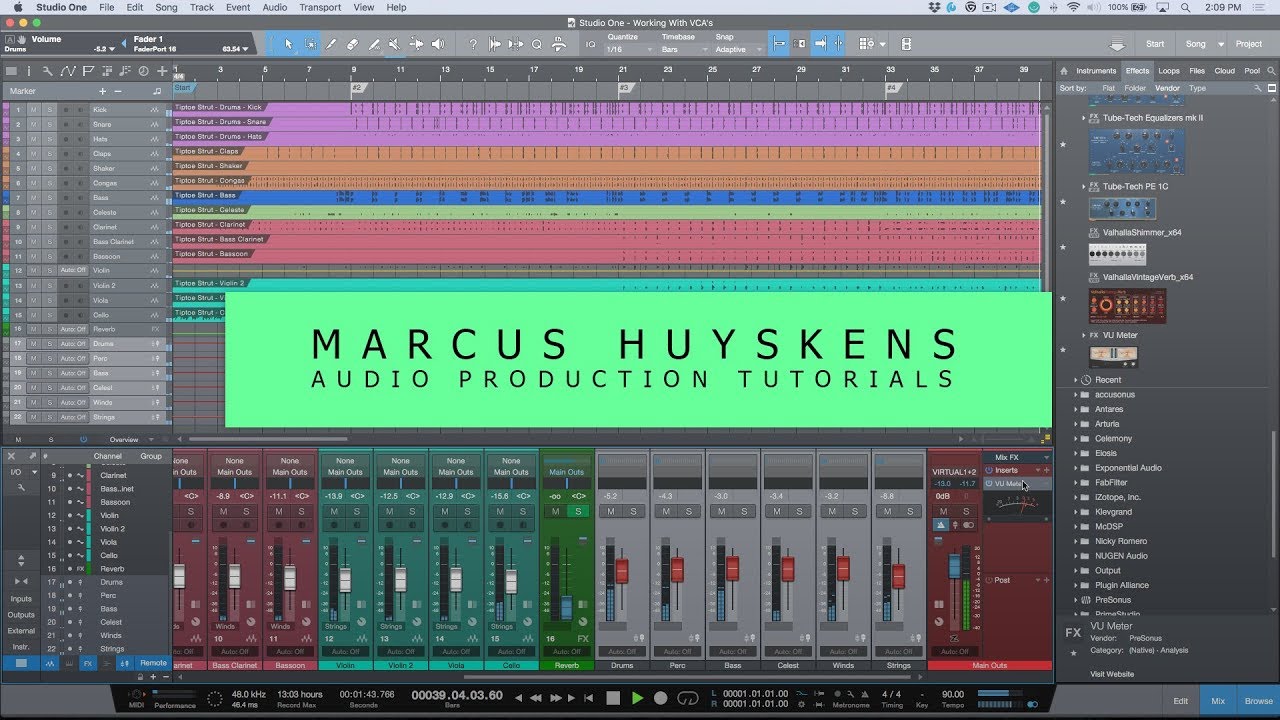Show automation via the curve icon
The image size is (1280, 720).
[x=68, y=71]
